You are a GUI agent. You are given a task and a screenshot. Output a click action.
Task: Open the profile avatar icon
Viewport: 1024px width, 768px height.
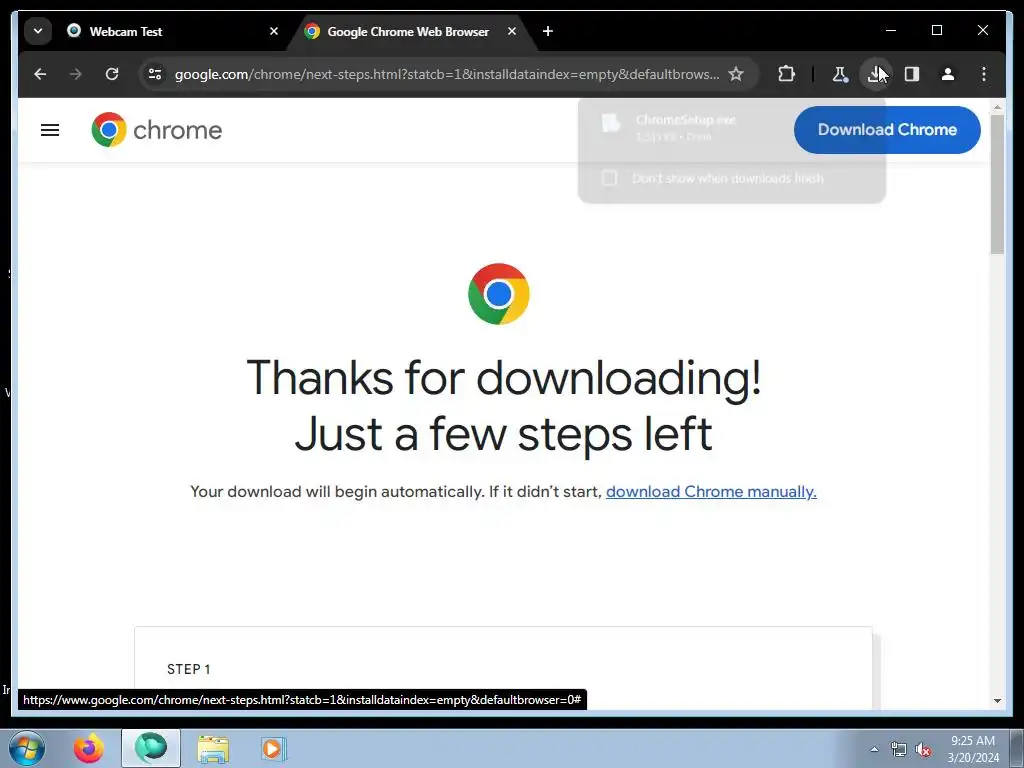[x=948, y=74]
